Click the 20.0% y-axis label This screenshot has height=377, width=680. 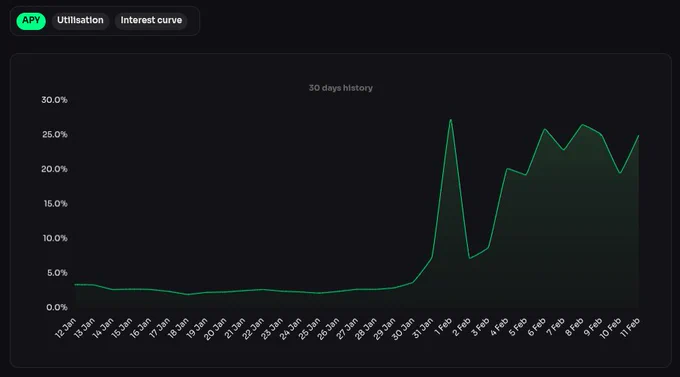(54, 169)
